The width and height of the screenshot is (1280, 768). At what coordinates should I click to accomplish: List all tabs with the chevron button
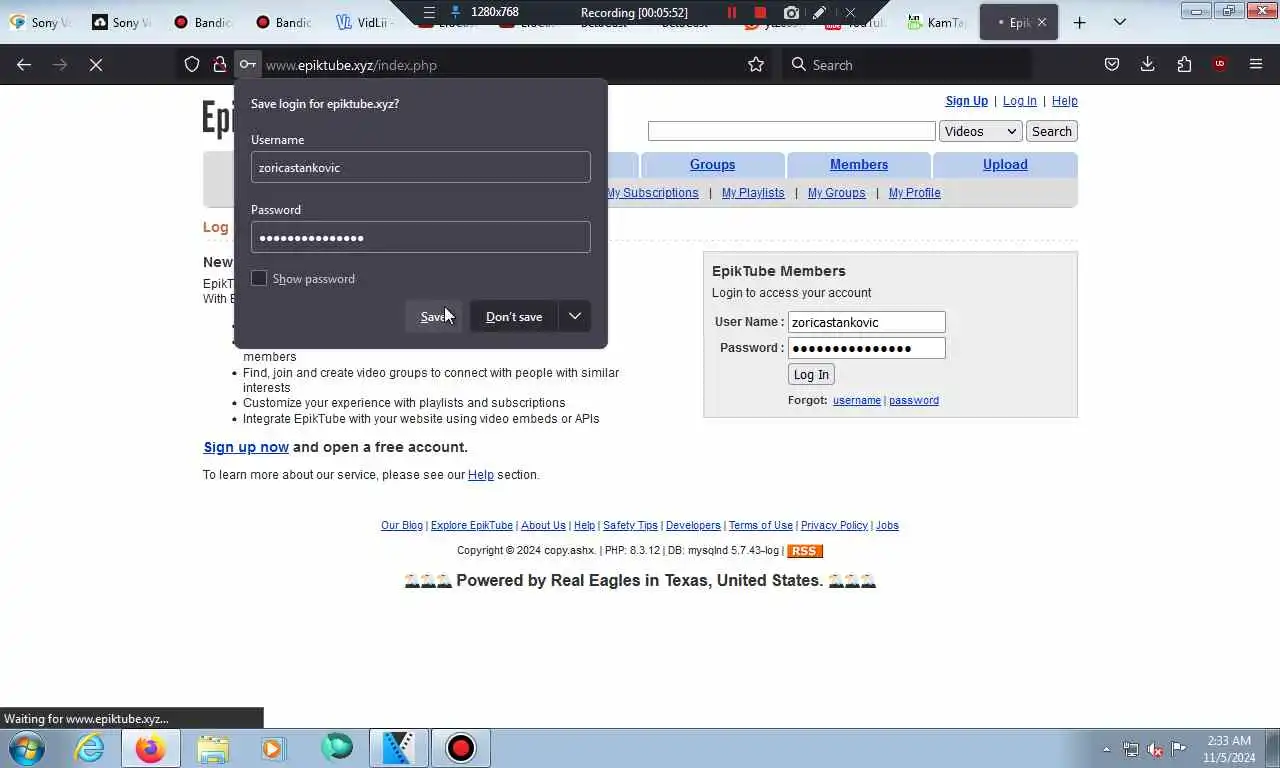point(1120,22)
